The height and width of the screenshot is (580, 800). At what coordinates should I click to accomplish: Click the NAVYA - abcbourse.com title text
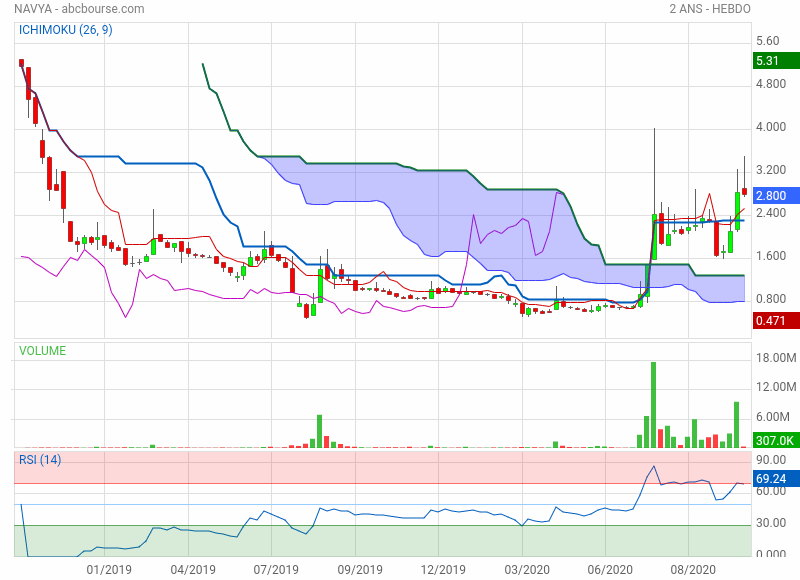tap(79, 9)
